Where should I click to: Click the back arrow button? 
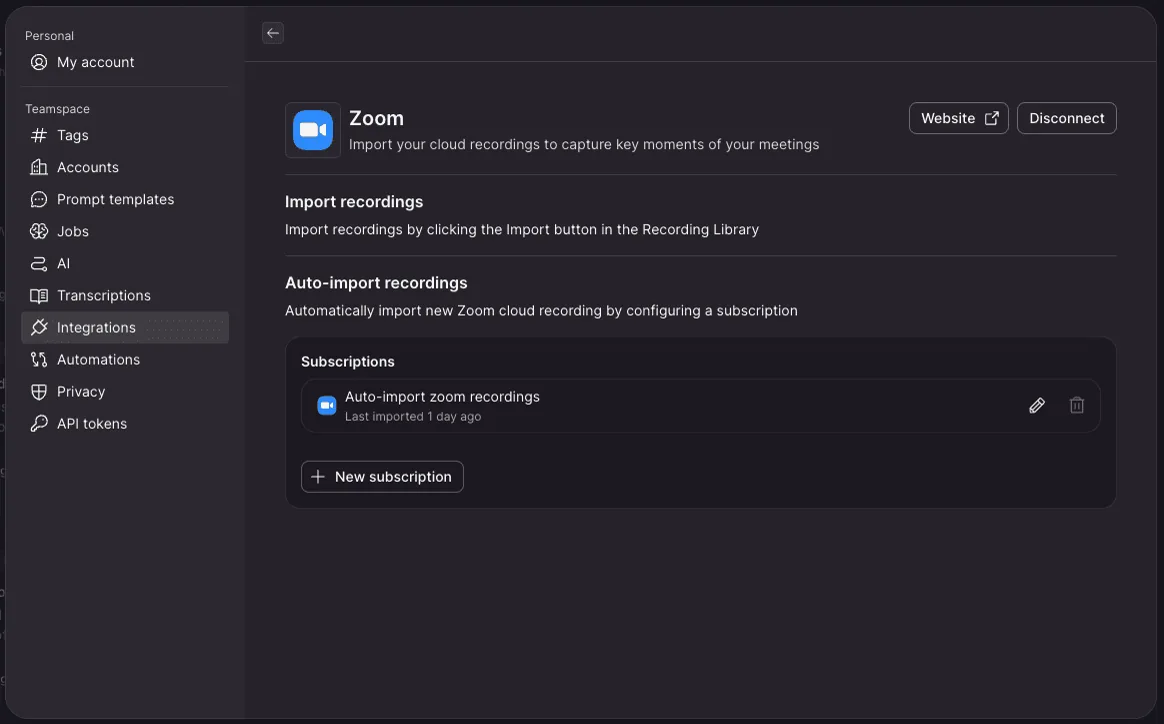(x=272, y=33)
